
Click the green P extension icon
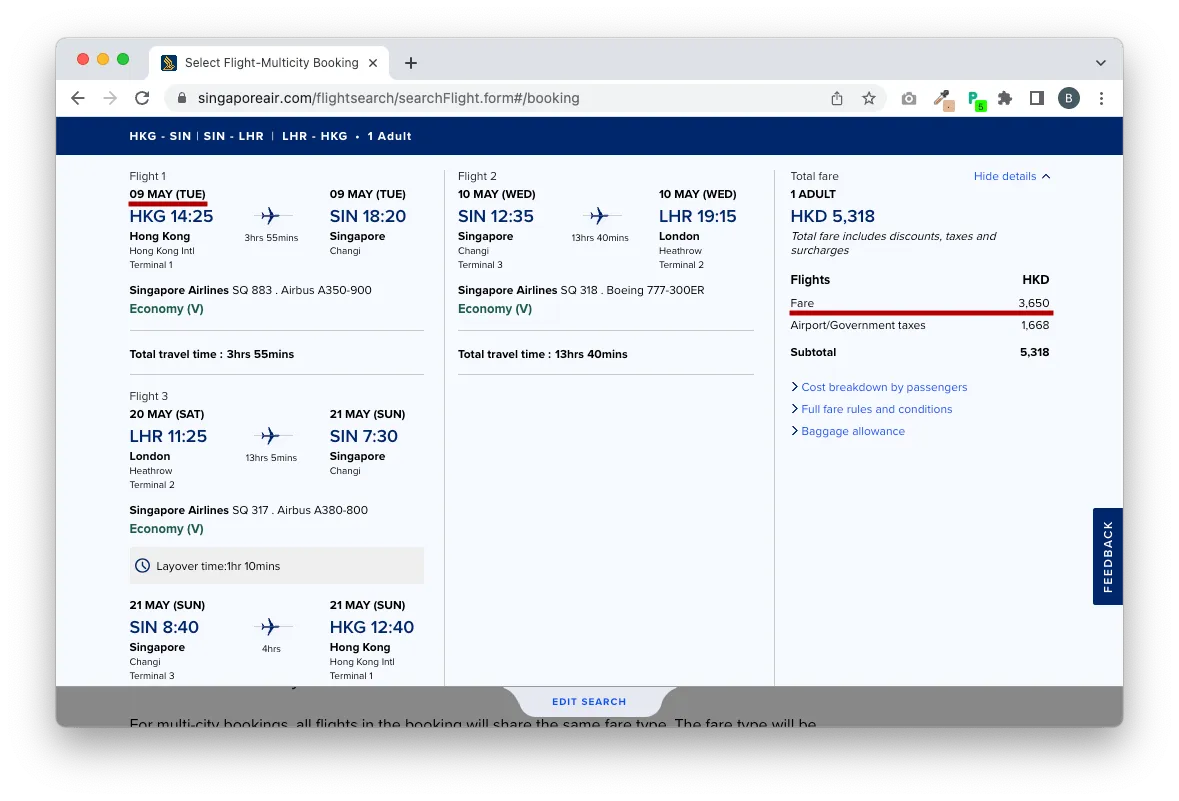(x=976, y=99)
